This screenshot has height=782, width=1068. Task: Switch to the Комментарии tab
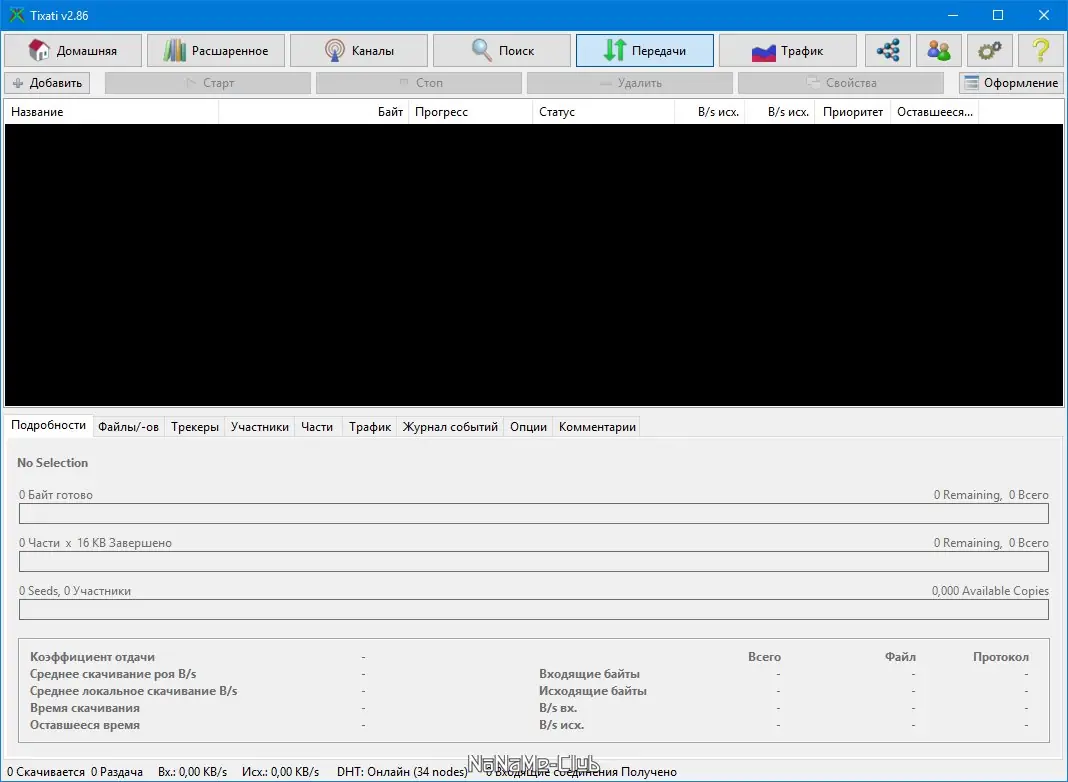pos(597,427)
